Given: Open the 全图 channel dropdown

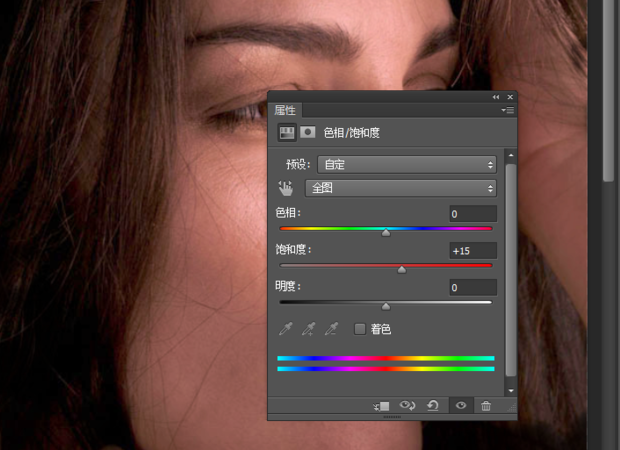Looking at the screenshot, I should pyautogui.click(x=401, y=188).
